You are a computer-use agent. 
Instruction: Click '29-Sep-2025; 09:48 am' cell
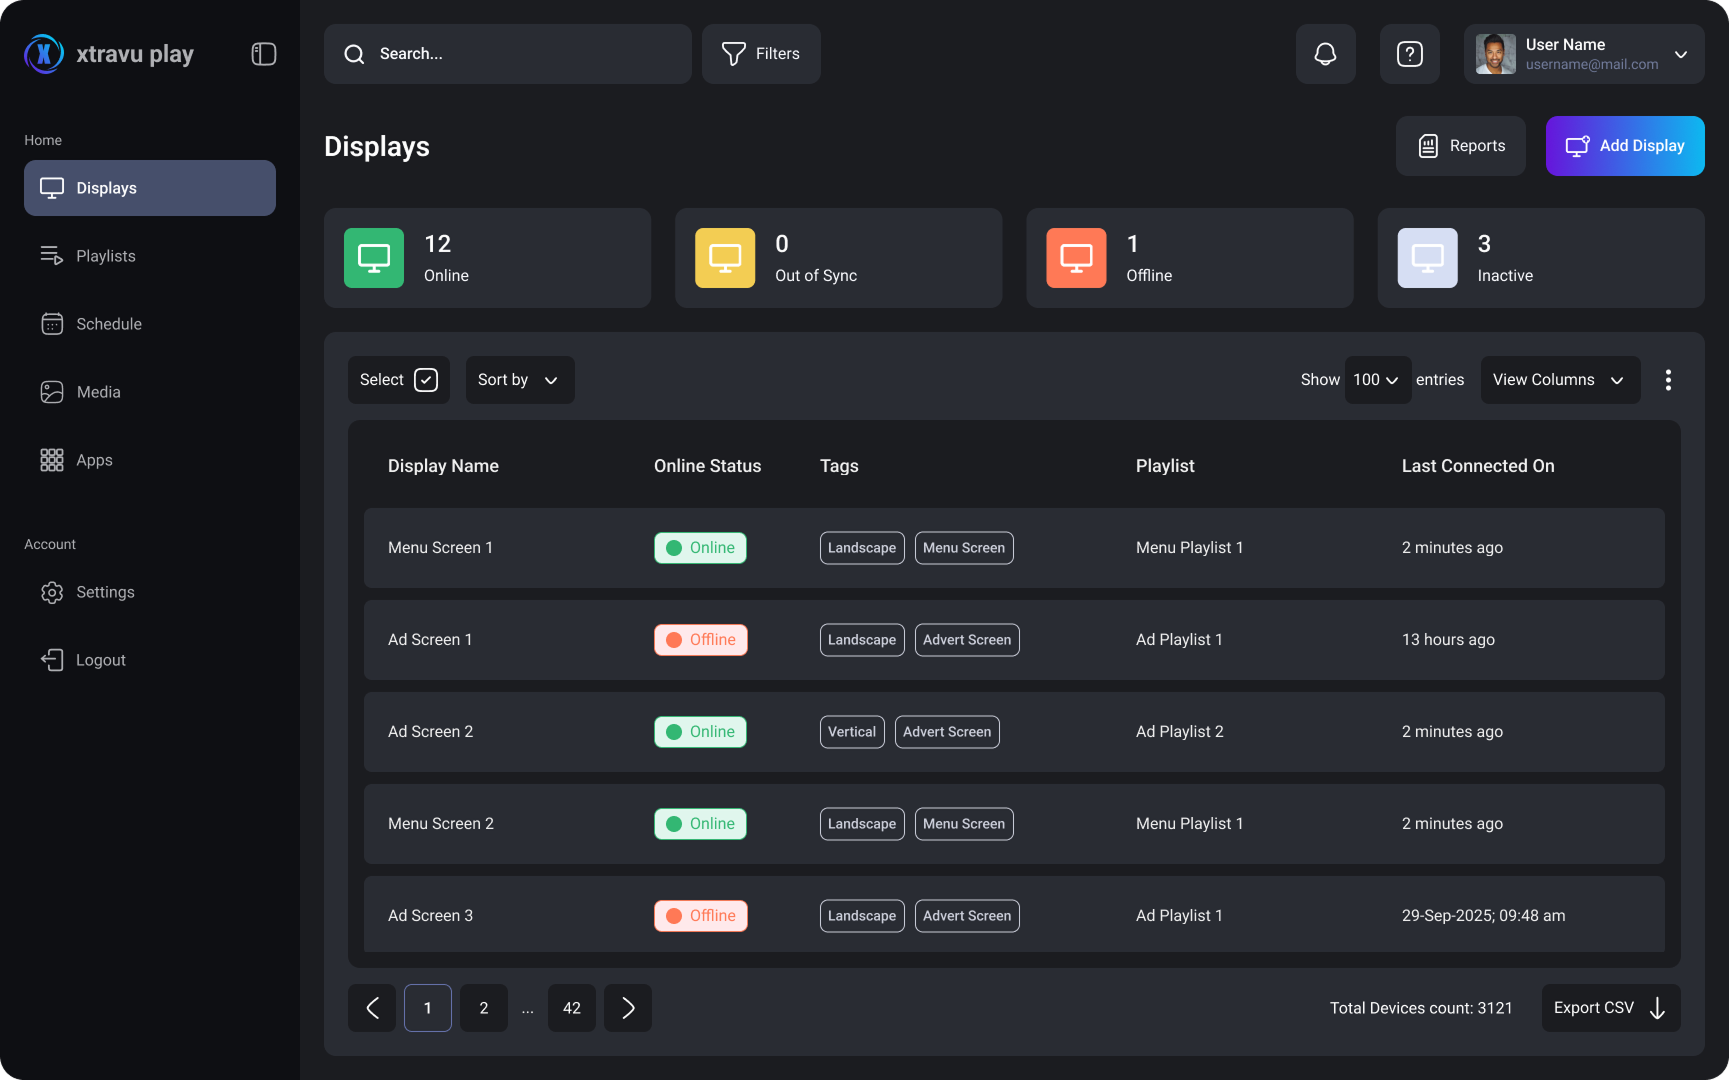tap(1484, 916)
